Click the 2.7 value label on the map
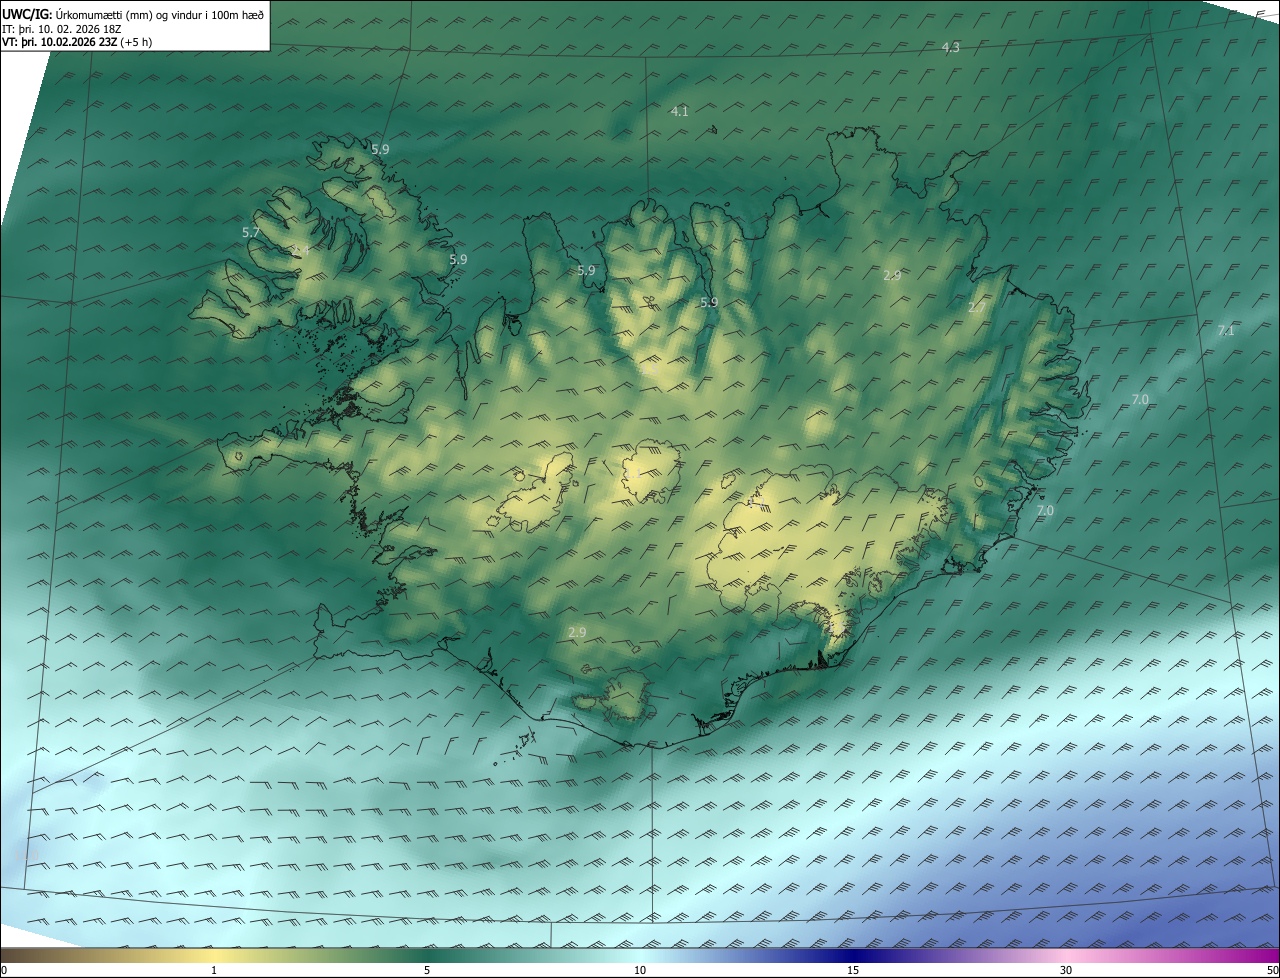The image size is (1280, 978). (976, 308)
